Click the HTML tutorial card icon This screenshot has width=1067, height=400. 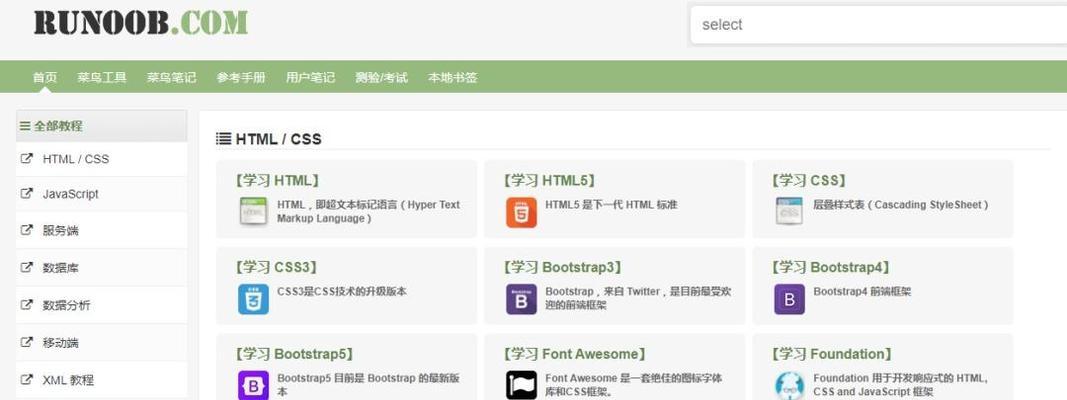pyautogui.click(x=253, y=211)
